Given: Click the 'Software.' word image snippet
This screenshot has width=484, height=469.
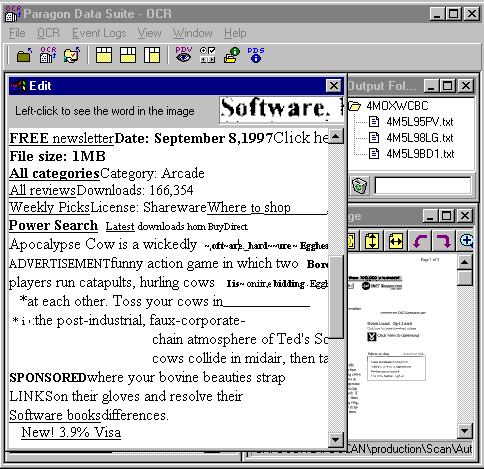Looking at the screenshot, I should (281, 110).
